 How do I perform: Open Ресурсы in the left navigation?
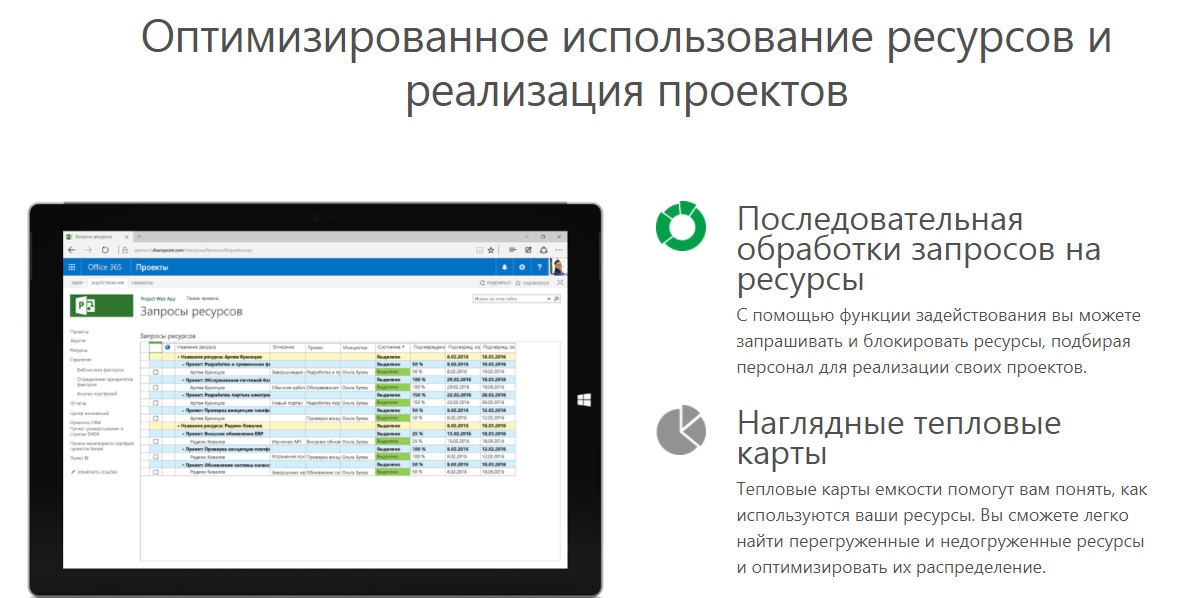pyautogui.click(x=80, y=348)
